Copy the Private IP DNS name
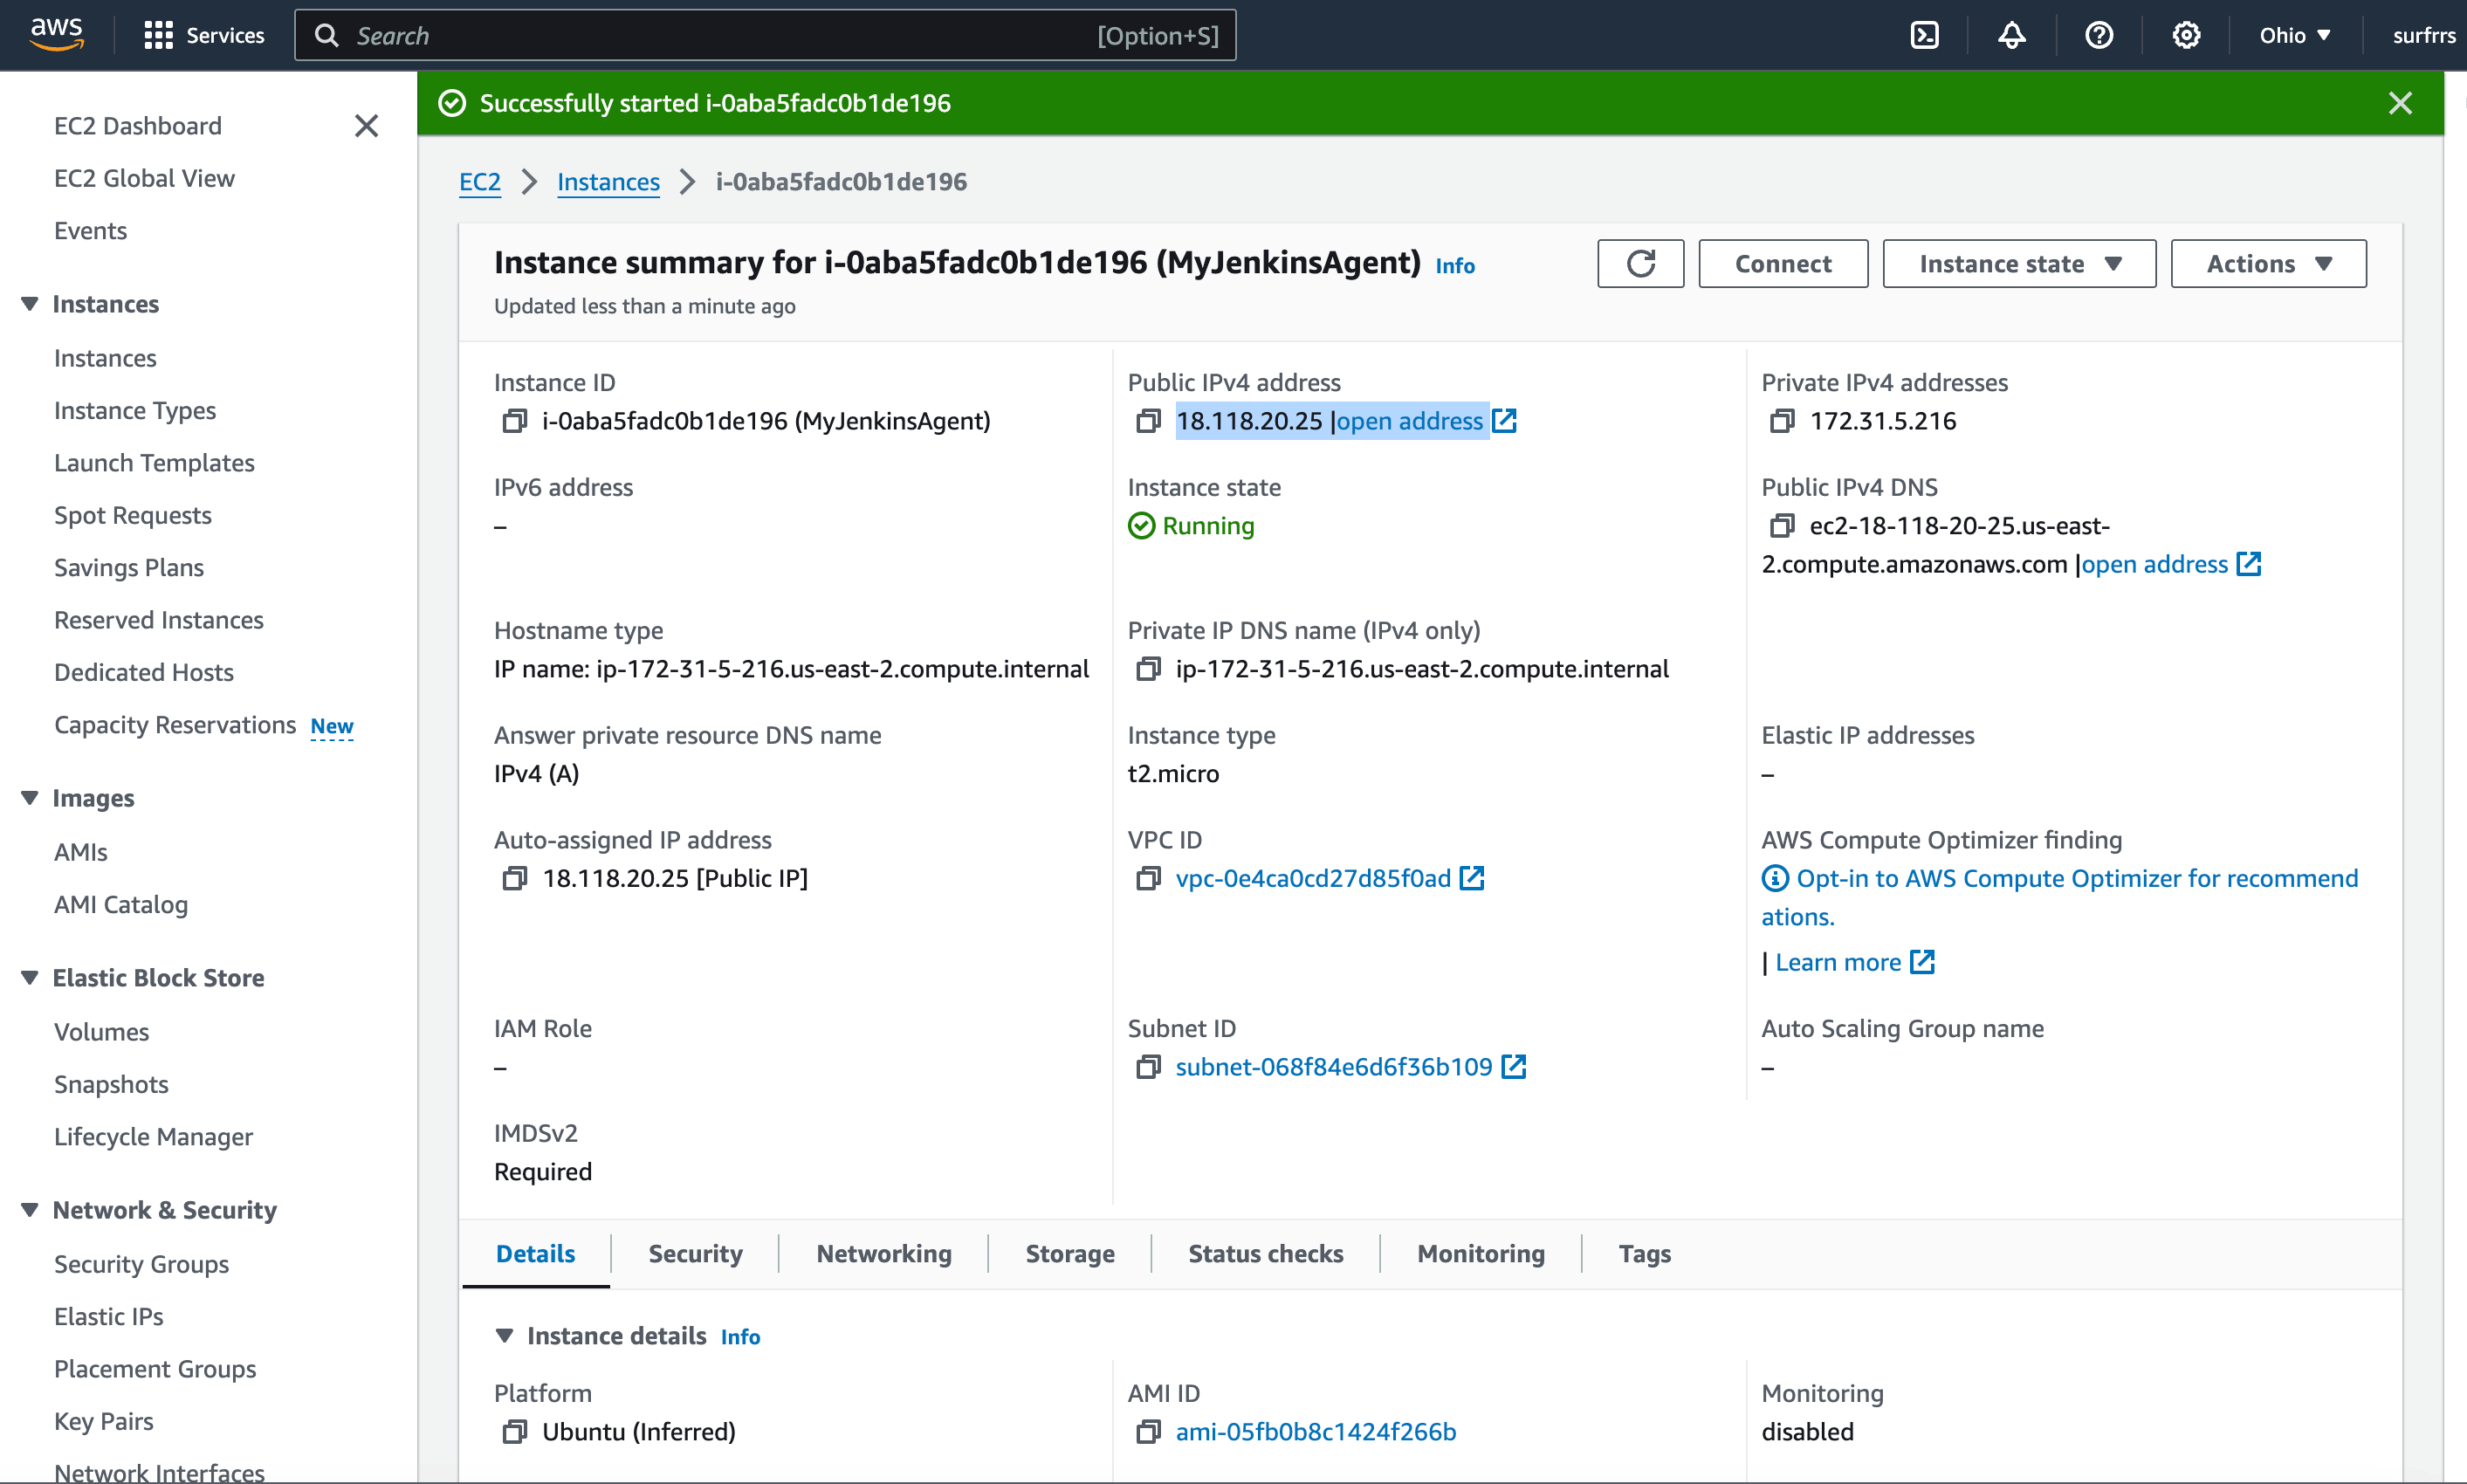The width and height of the screenshot is (2467, 1484). pos(1148,669)
